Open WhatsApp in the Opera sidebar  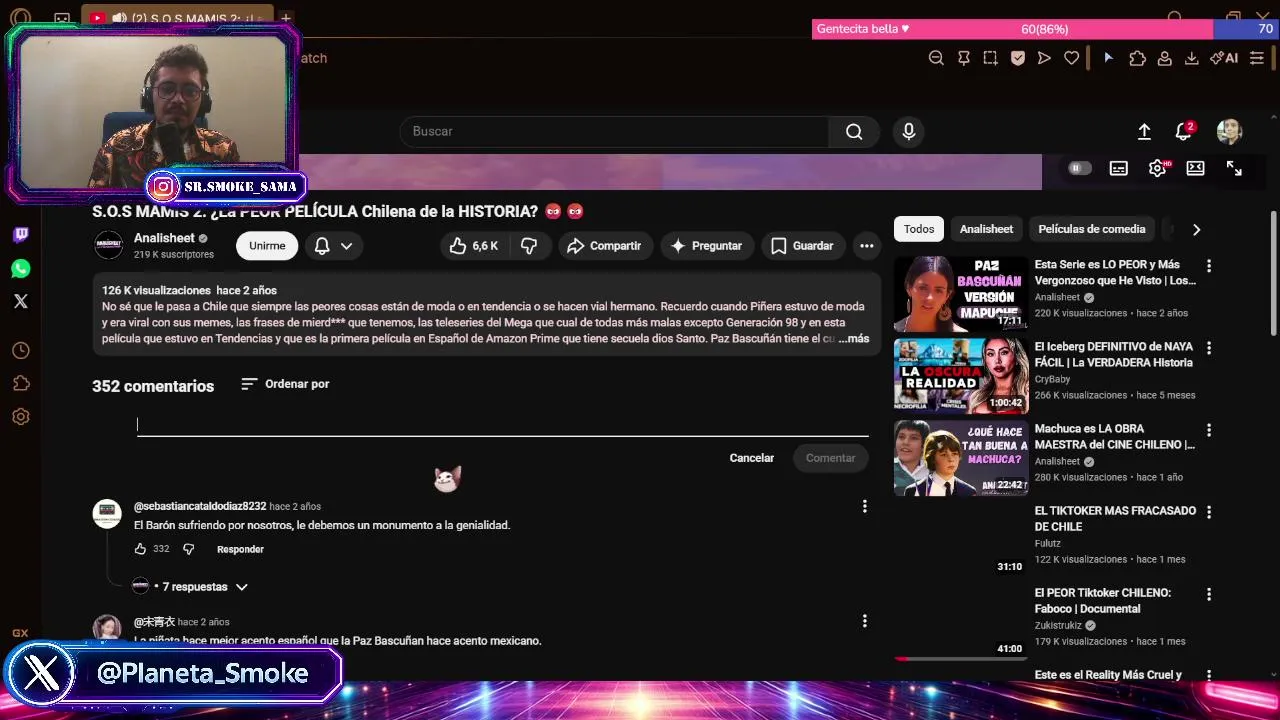tap(21, 268)
